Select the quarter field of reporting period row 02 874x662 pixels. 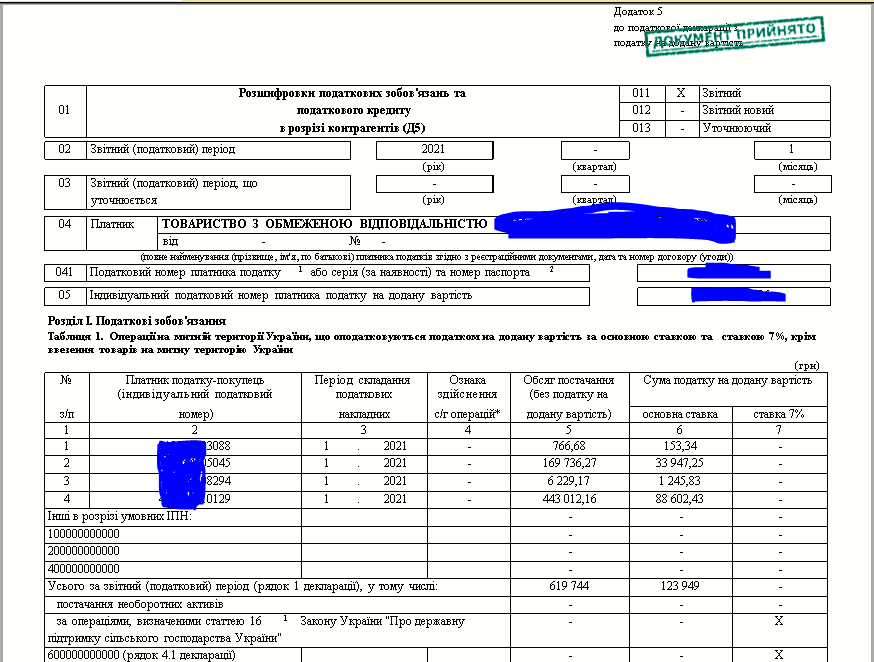click(x=595, y=150)
